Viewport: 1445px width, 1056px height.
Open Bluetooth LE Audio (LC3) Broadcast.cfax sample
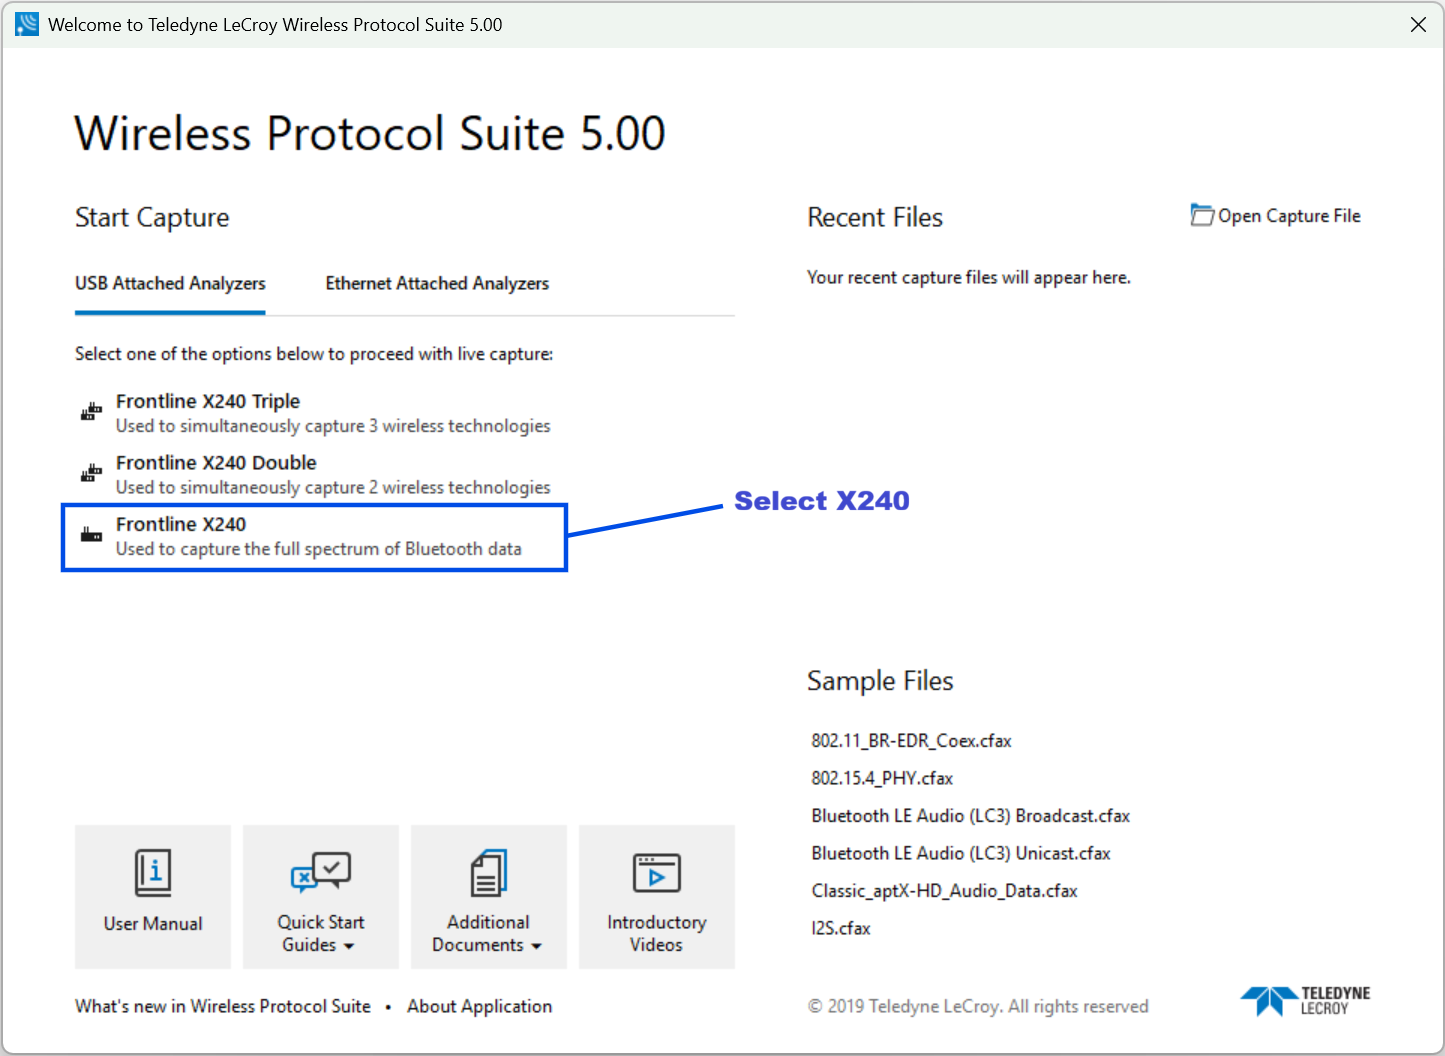(971, 816)
